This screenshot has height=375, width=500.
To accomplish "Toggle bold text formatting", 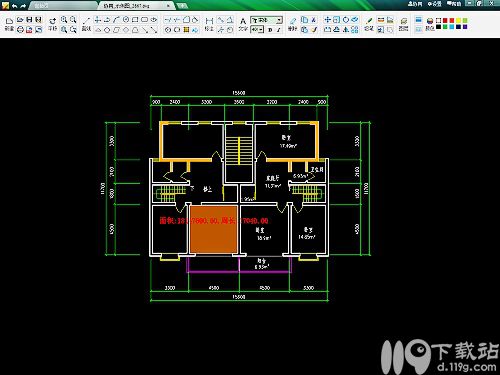I will pos(270,30).
